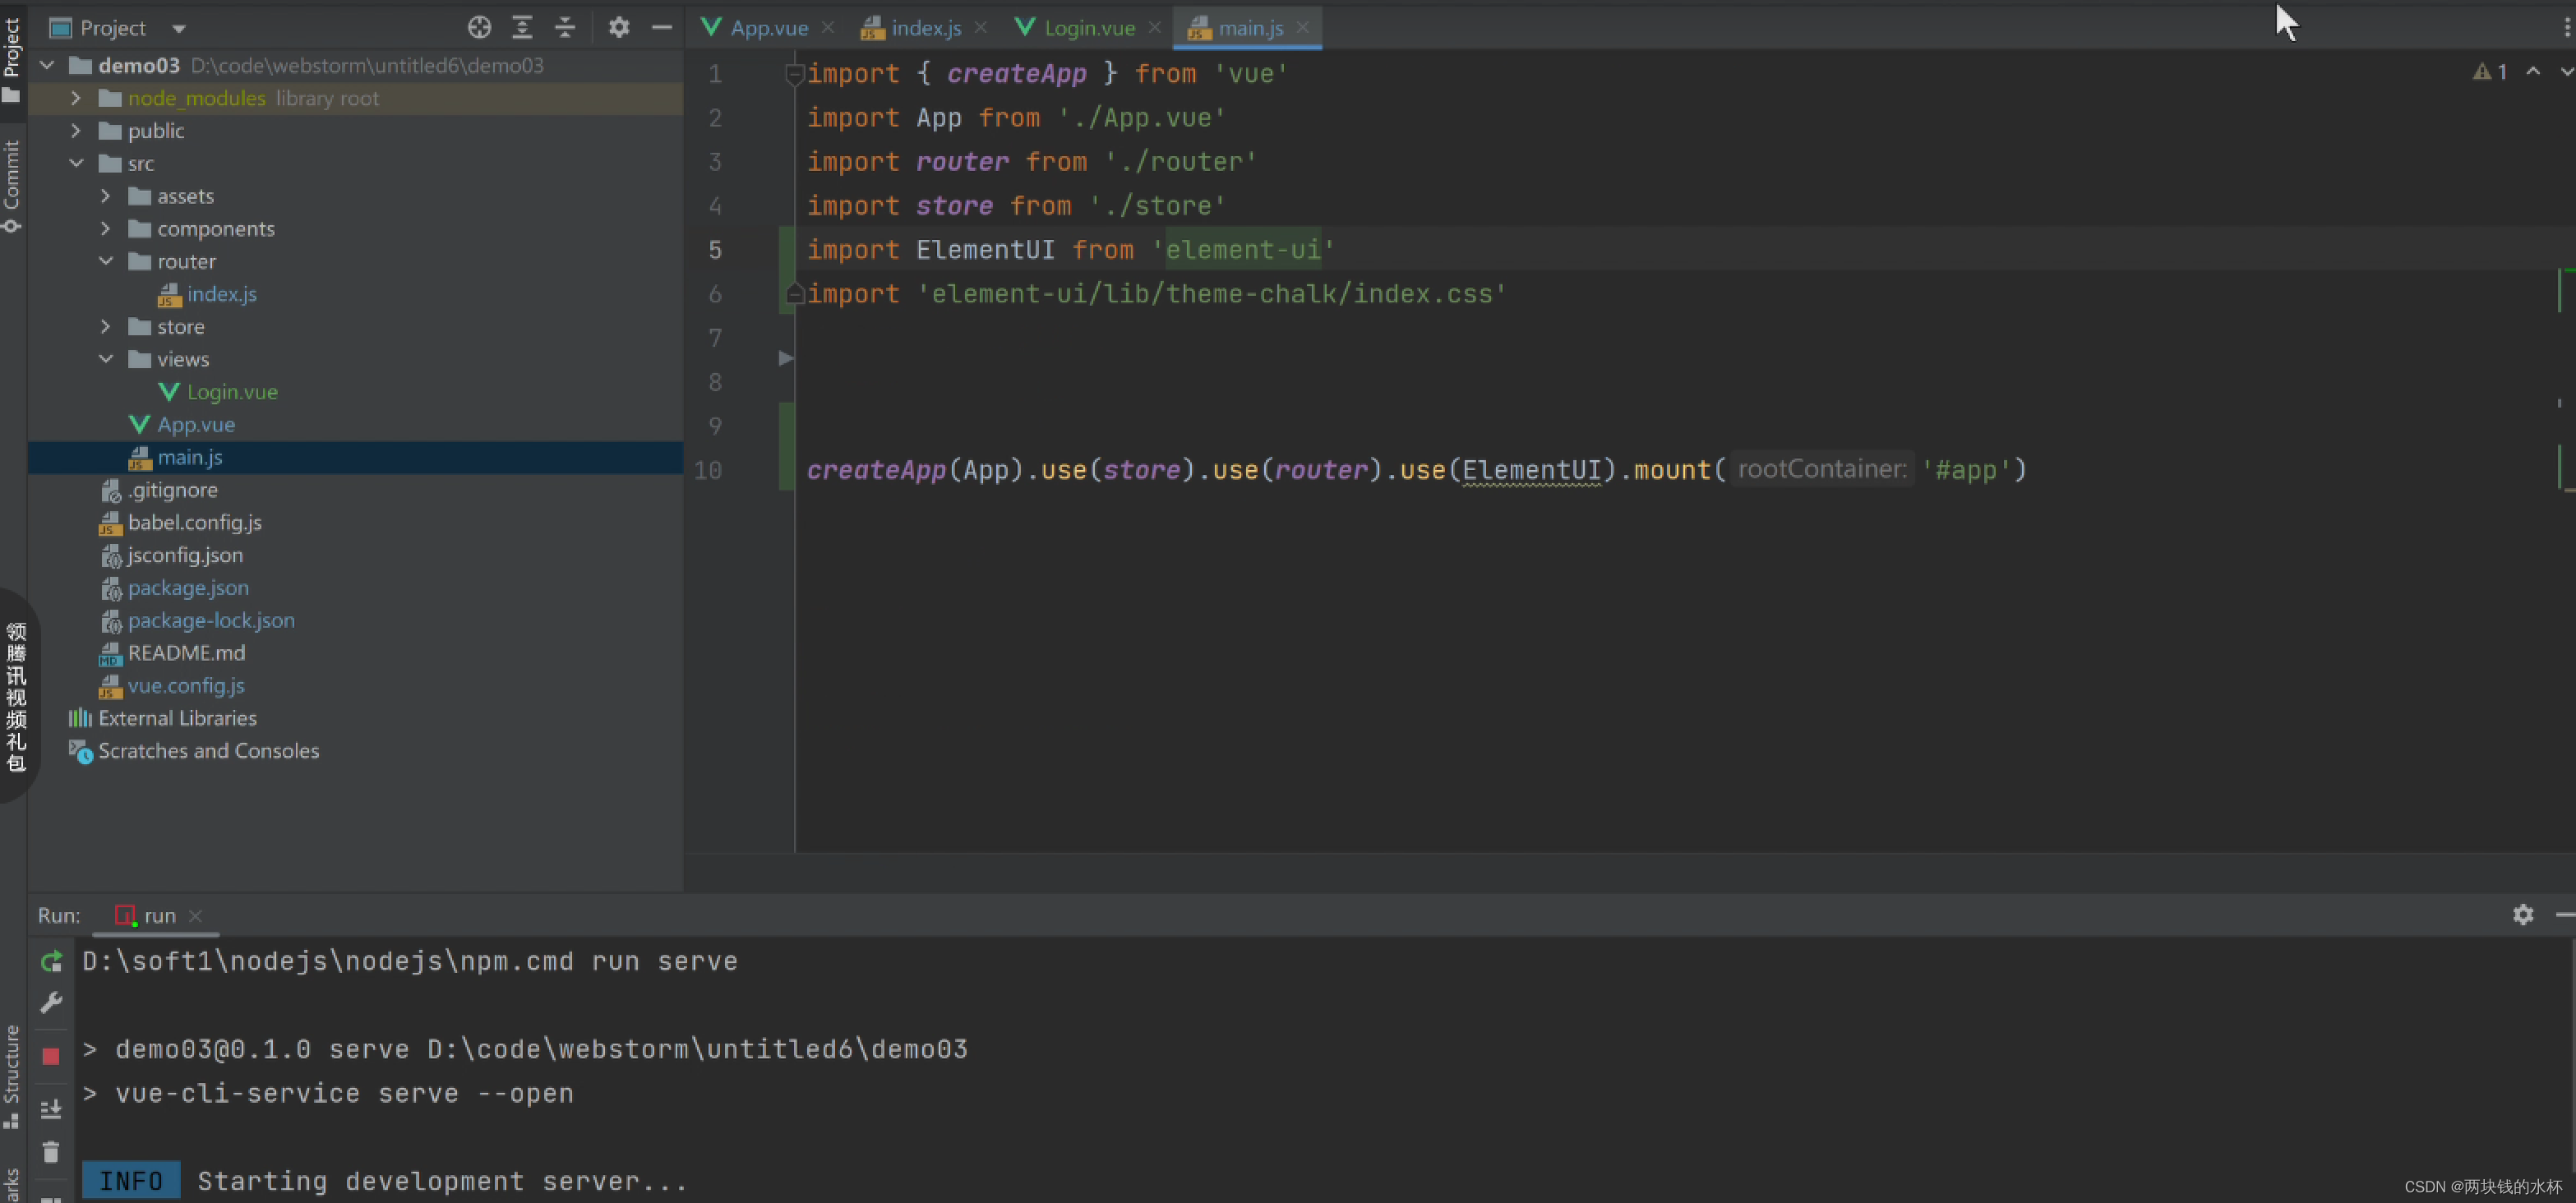Switch to the App.vue editor tab
The image size is (2576, 1203).
[x=768, y=28]
